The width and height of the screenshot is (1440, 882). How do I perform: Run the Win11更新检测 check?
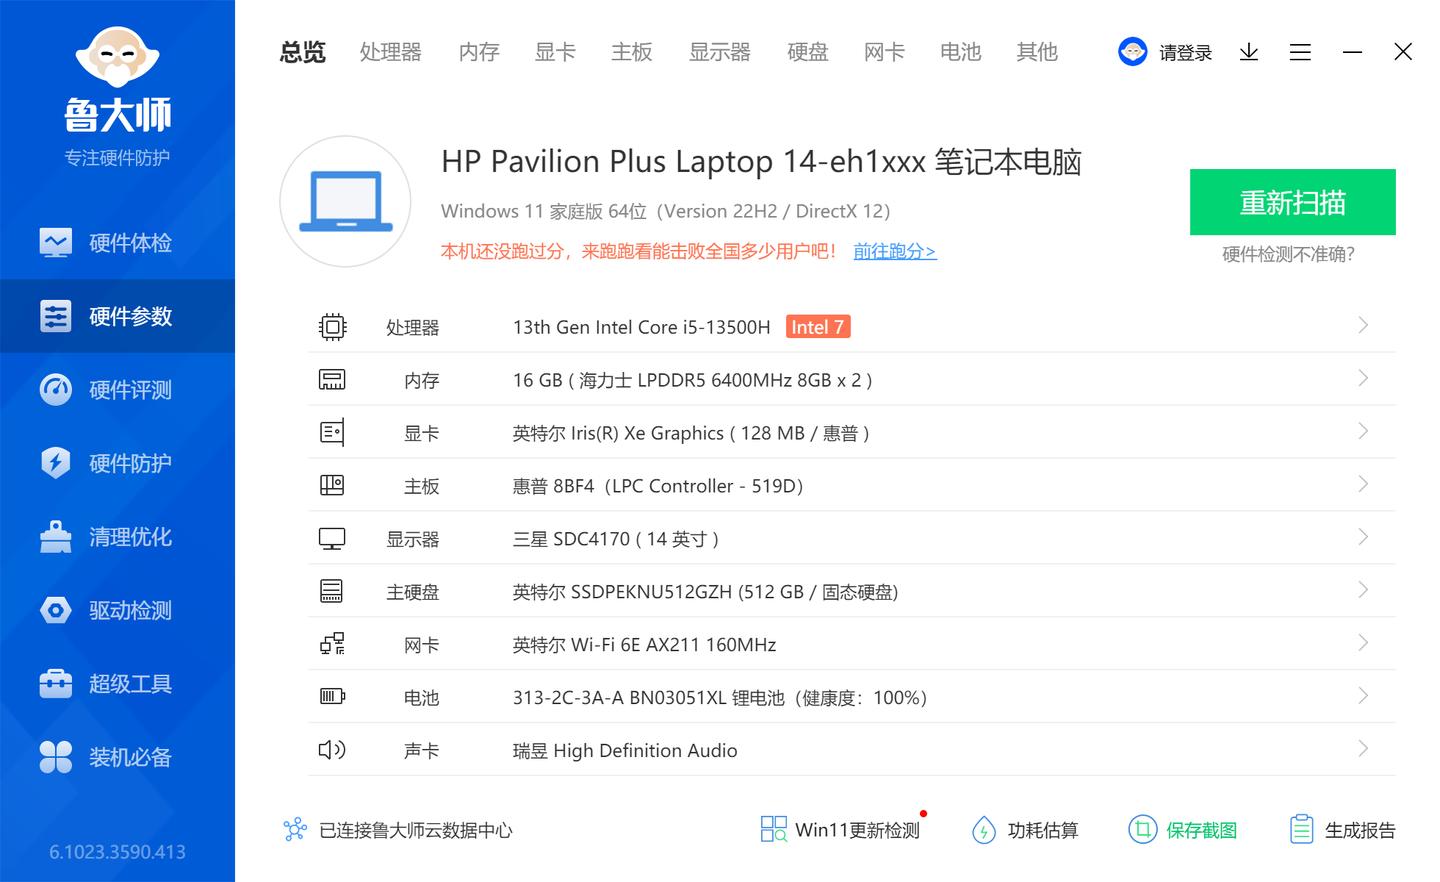pyautogui.click(x=841, y=829)
